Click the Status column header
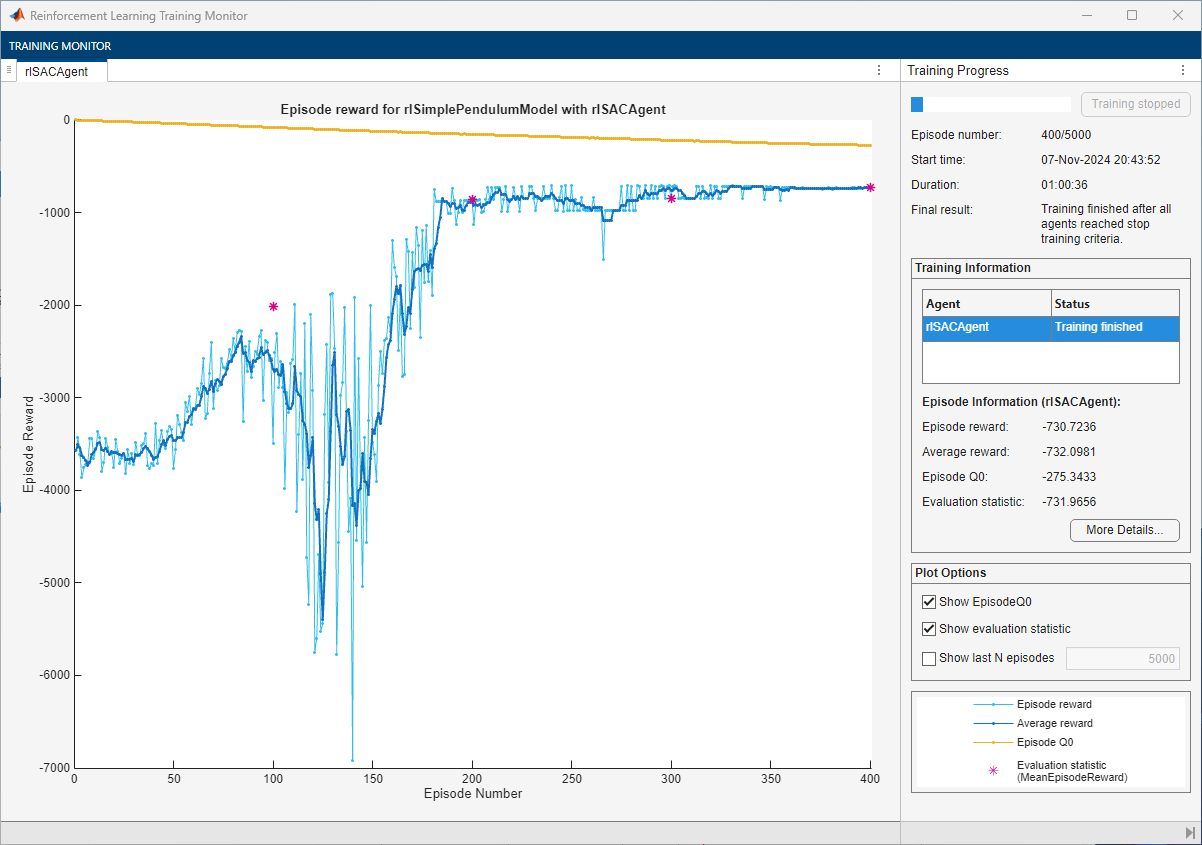The height and width of the screenshot is (845, 1202). point(1114,303)
